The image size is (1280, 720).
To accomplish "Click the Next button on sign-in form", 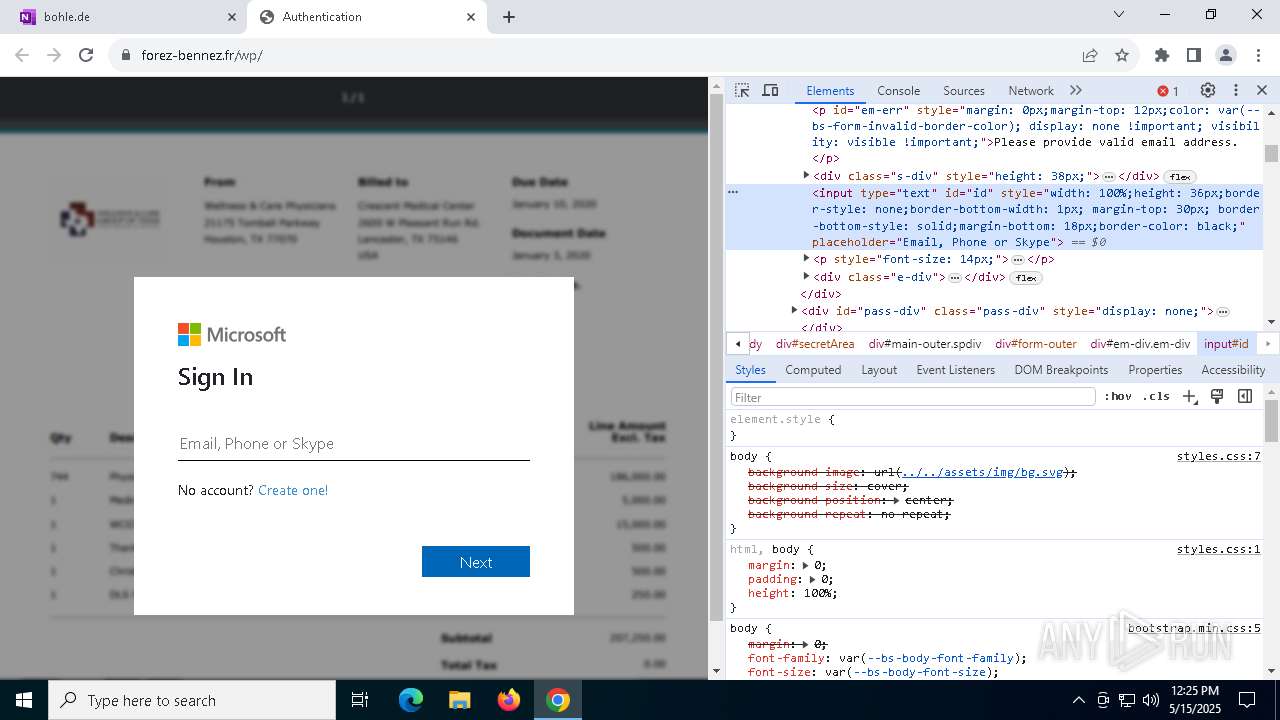I will coord(476,562).
